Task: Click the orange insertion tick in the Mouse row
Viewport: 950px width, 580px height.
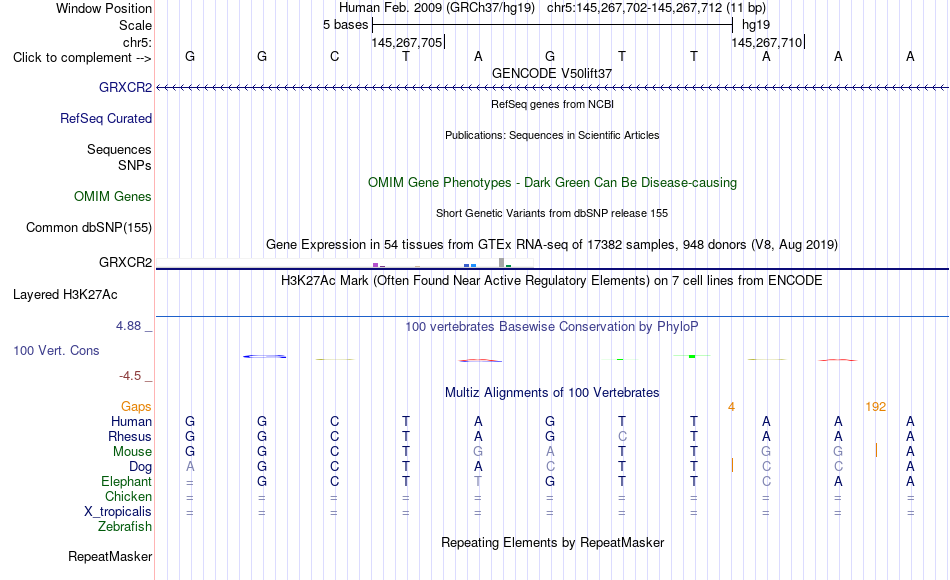Action: (876, 450)
